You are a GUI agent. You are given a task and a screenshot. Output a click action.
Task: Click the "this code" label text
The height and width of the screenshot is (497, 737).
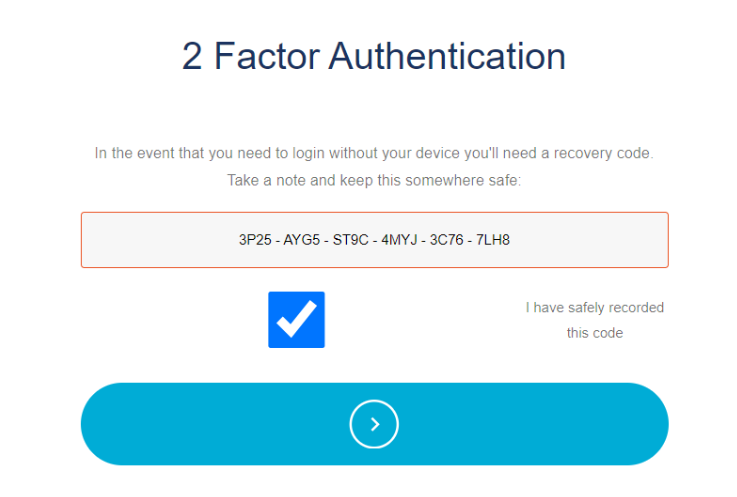[594, 333]
